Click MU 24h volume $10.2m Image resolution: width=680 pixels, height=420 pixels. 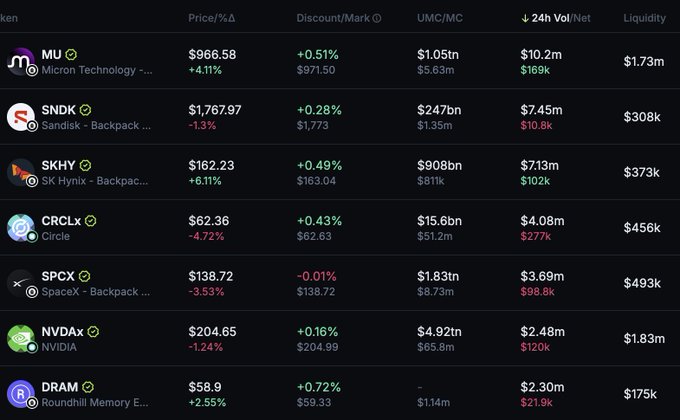pos(541,55)
